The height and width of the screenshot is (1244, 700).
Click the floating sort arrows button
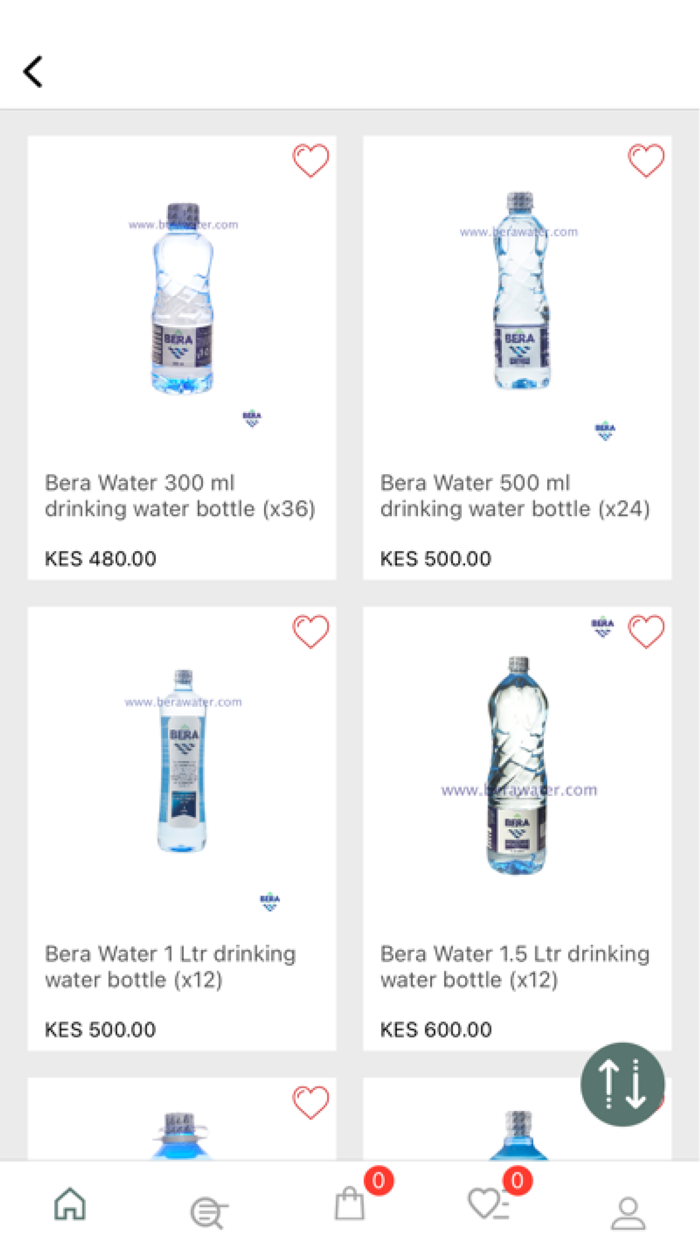pyautogui.click(x=621, y=1084)
